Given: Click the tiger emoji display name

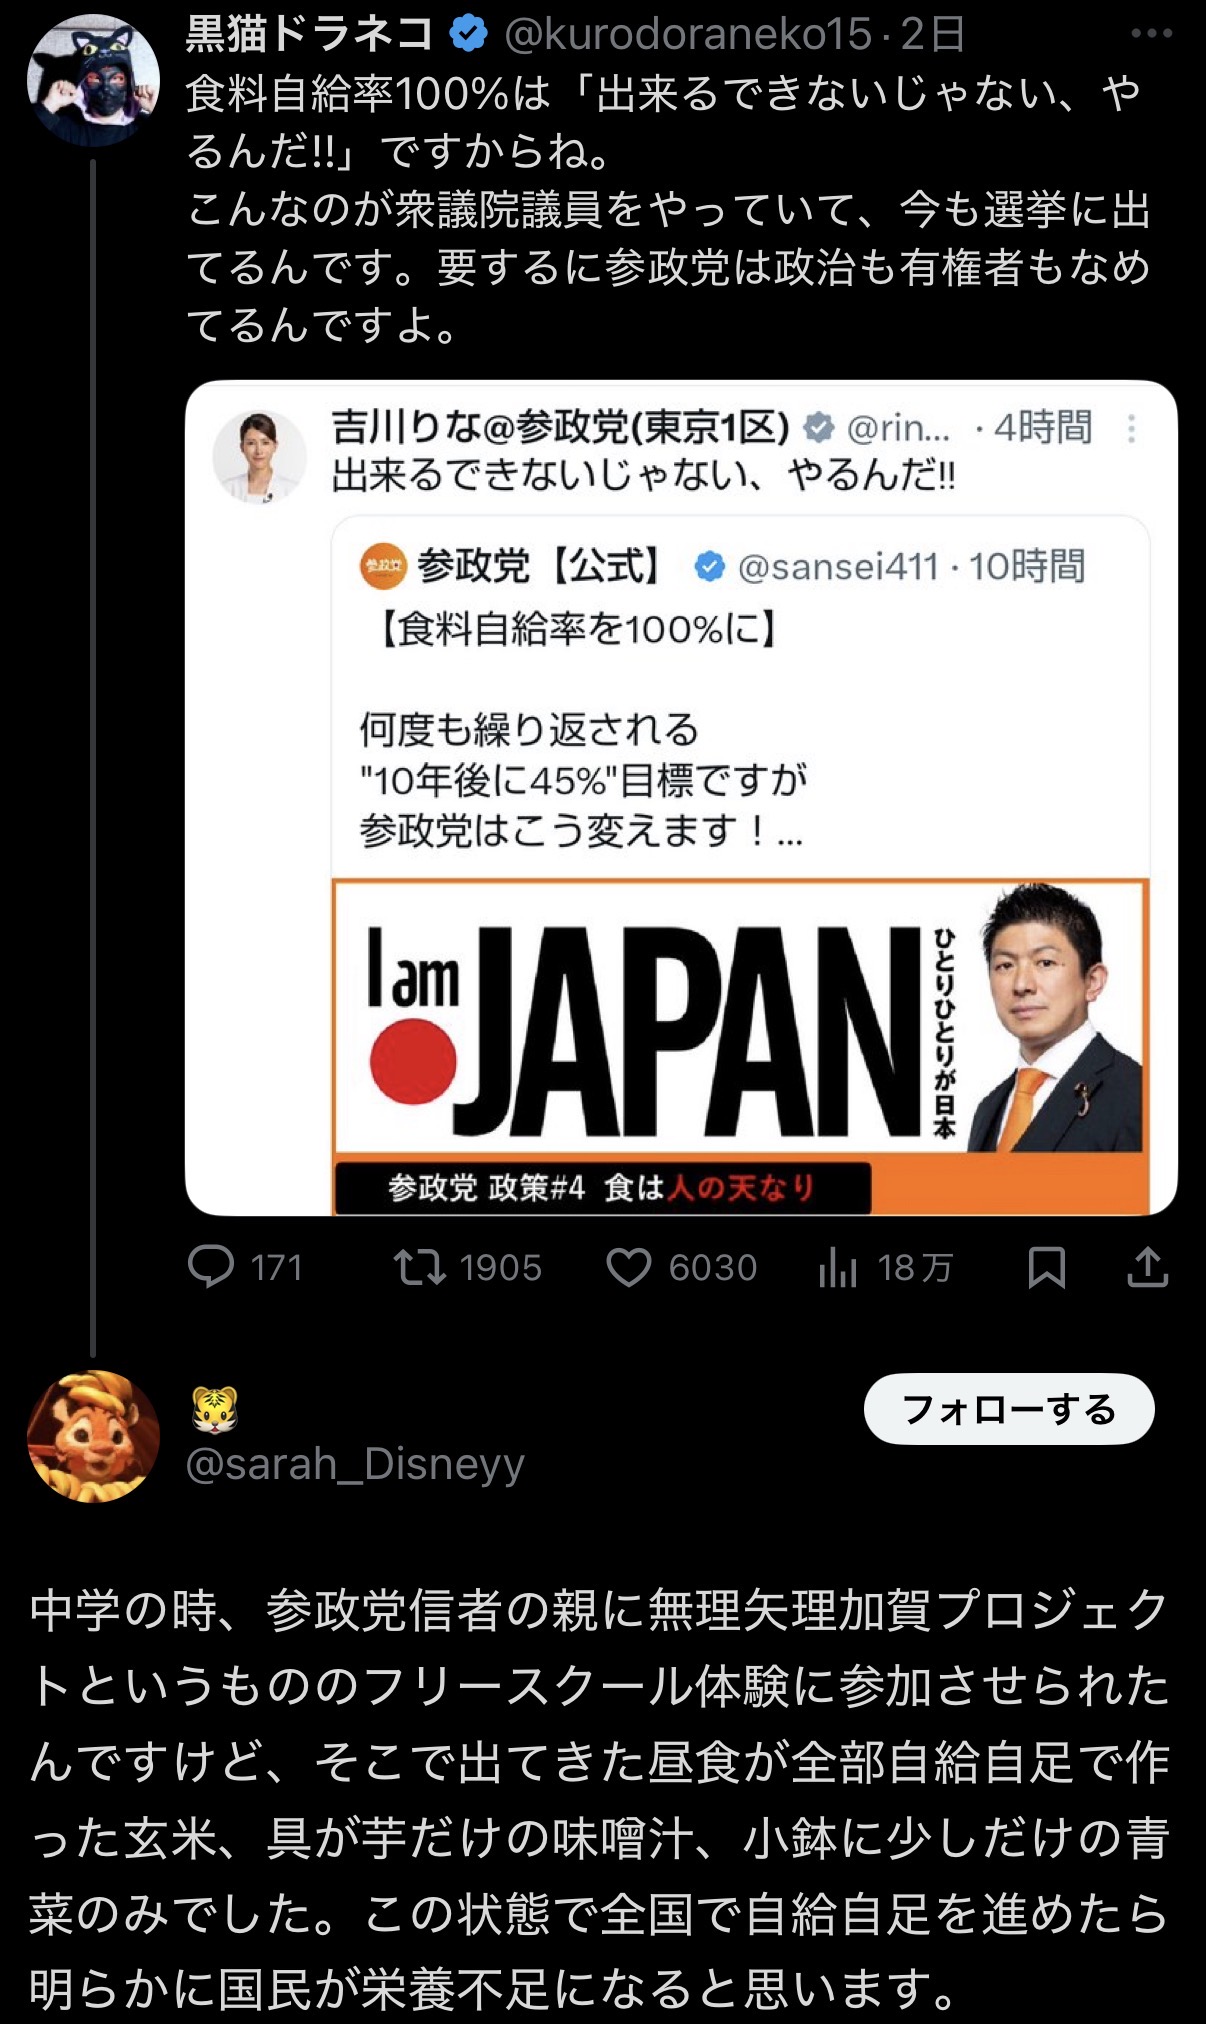Looking at the screenshot, I should pyautogui.click(x=215, y=1410).
